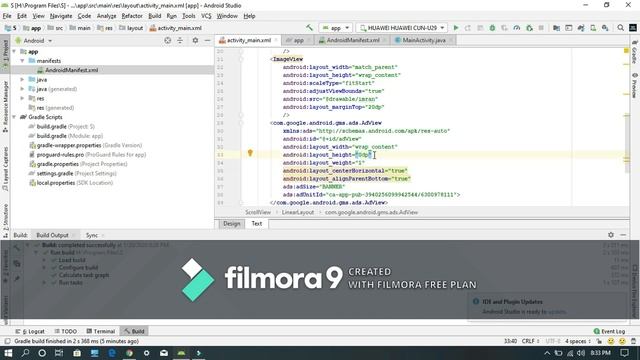The width and height of the screenshot is (640, 360).
Task: Open Event Log at bottom right
Action: [x=609, y=331]
